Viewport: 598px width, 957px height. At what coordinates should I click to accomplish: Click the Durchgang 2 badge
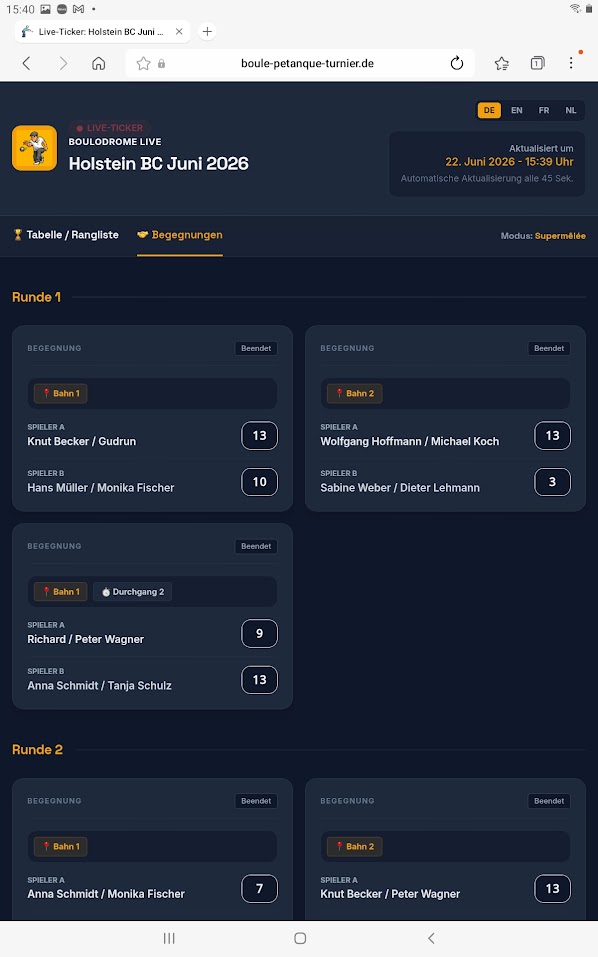[132, 592]
